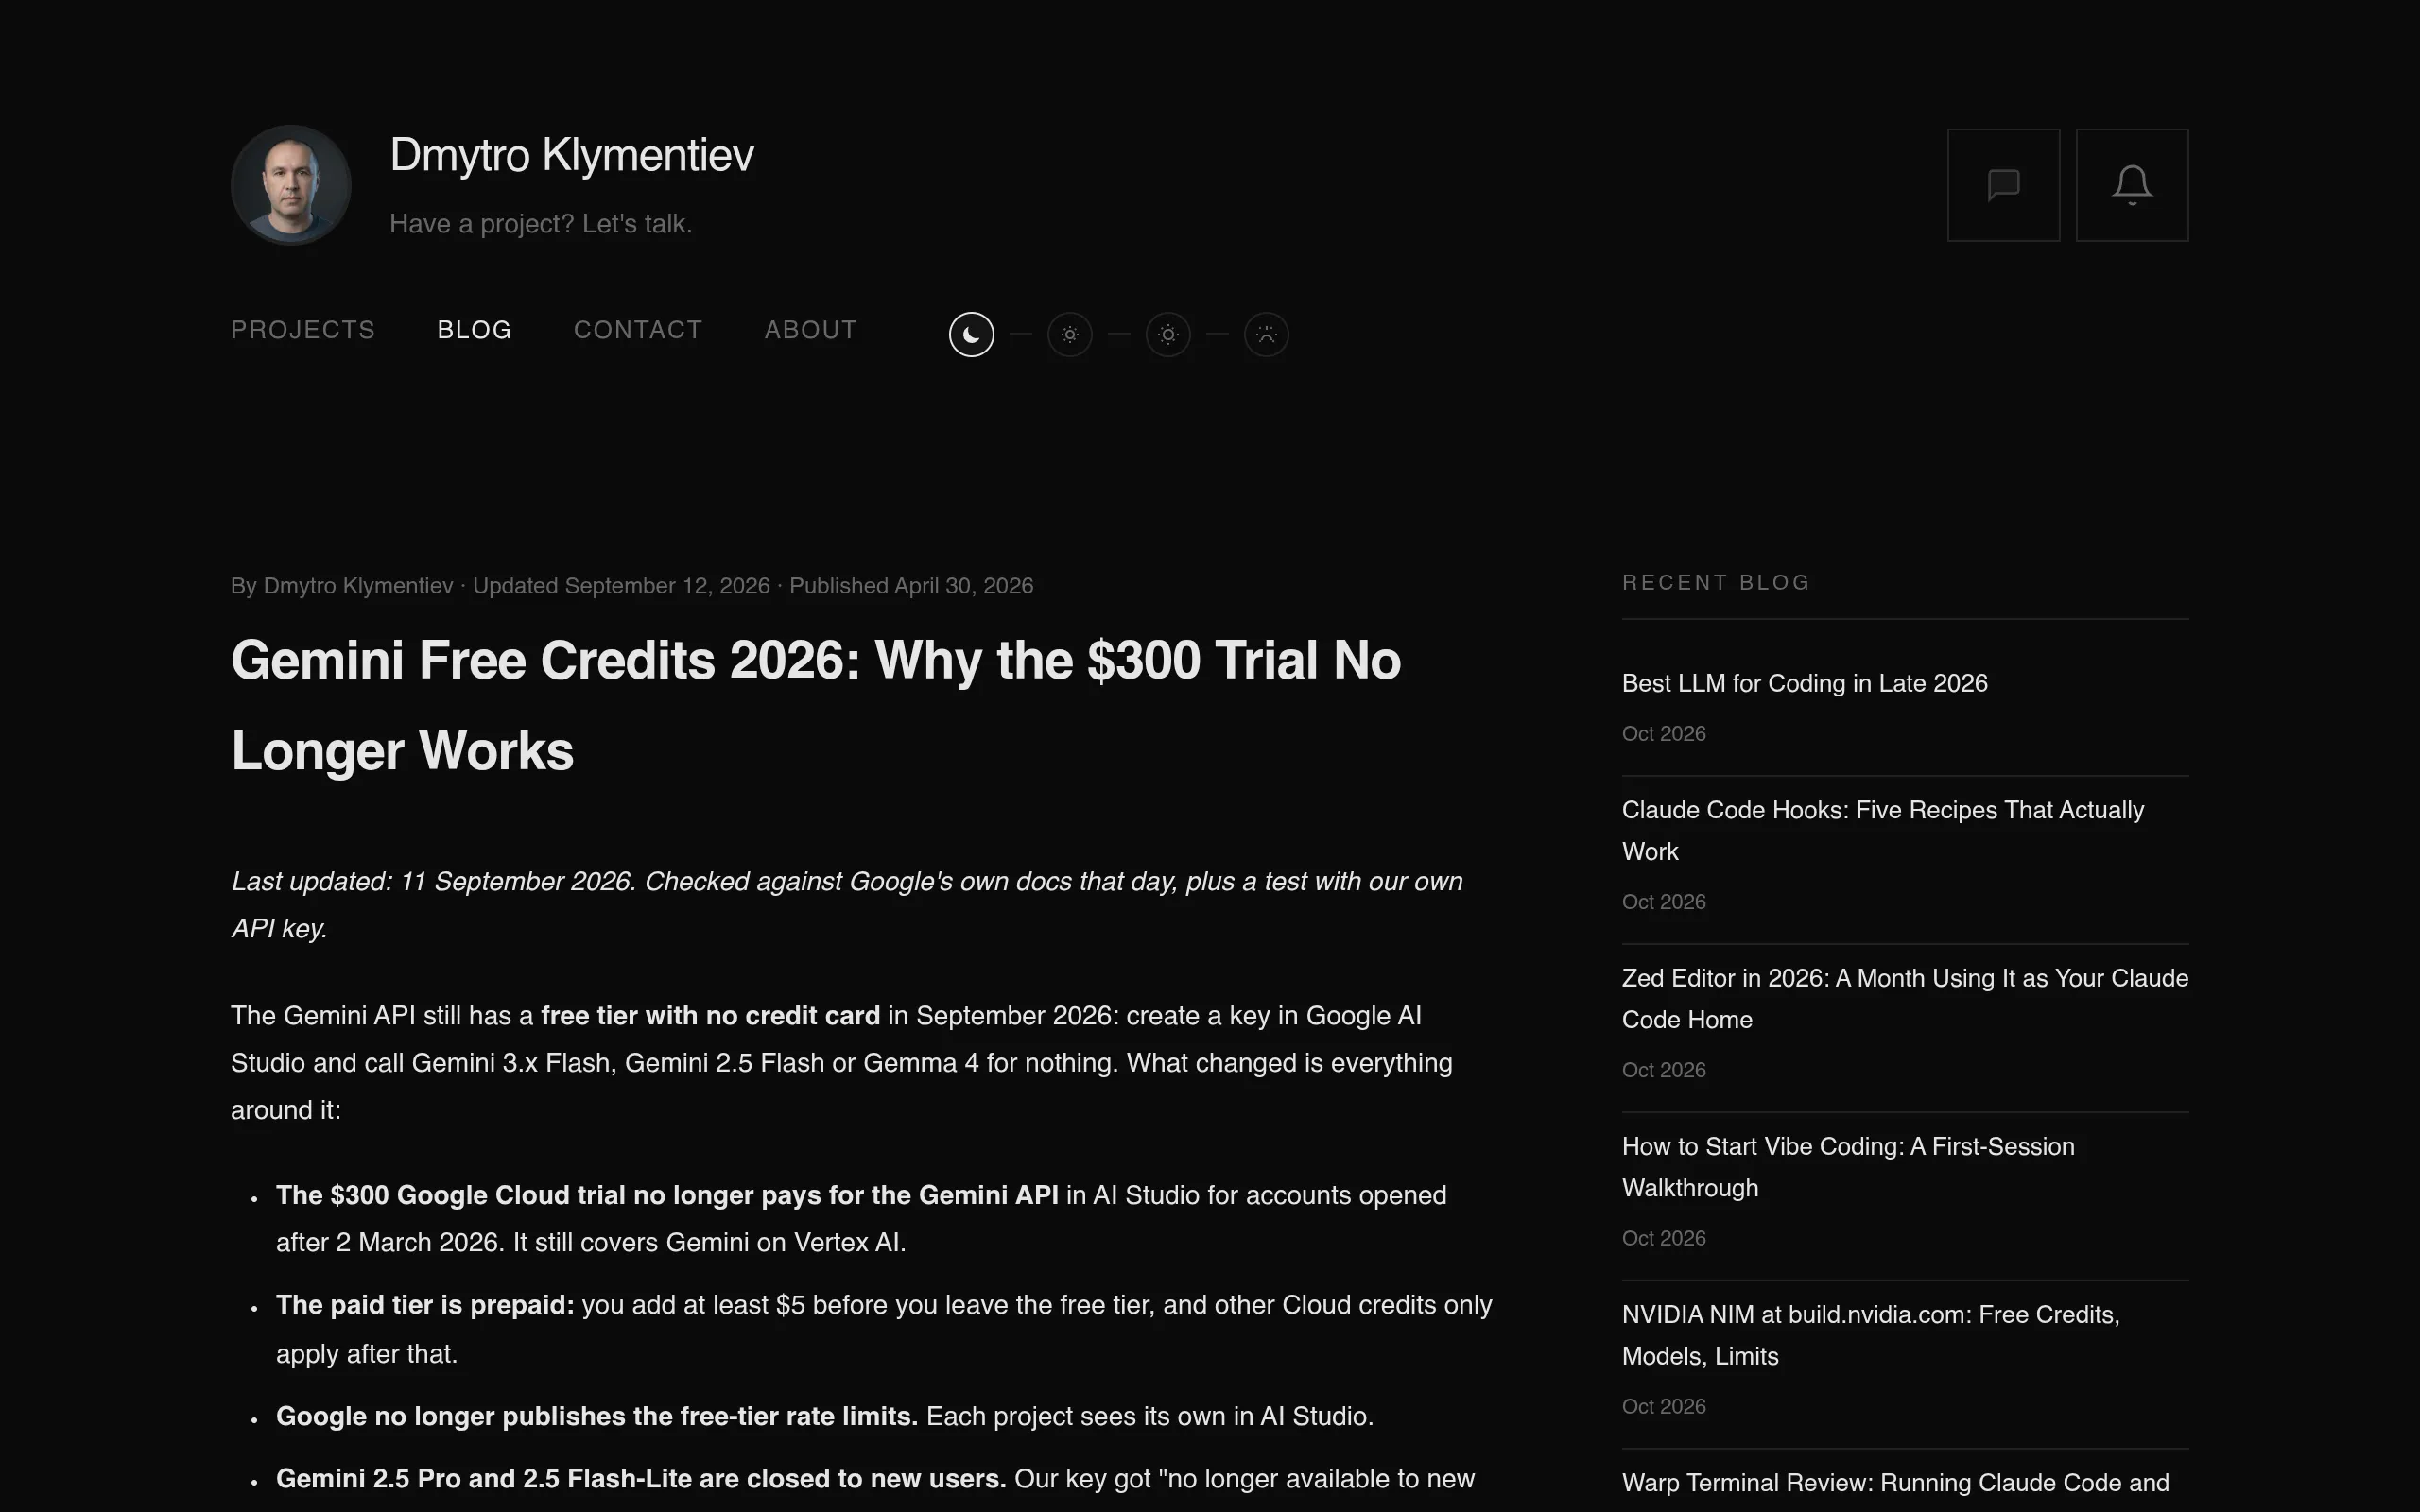The image size is (2420, 1512).
Task: Open the Warp Terminal Review post
Action: point(1895,1482)
